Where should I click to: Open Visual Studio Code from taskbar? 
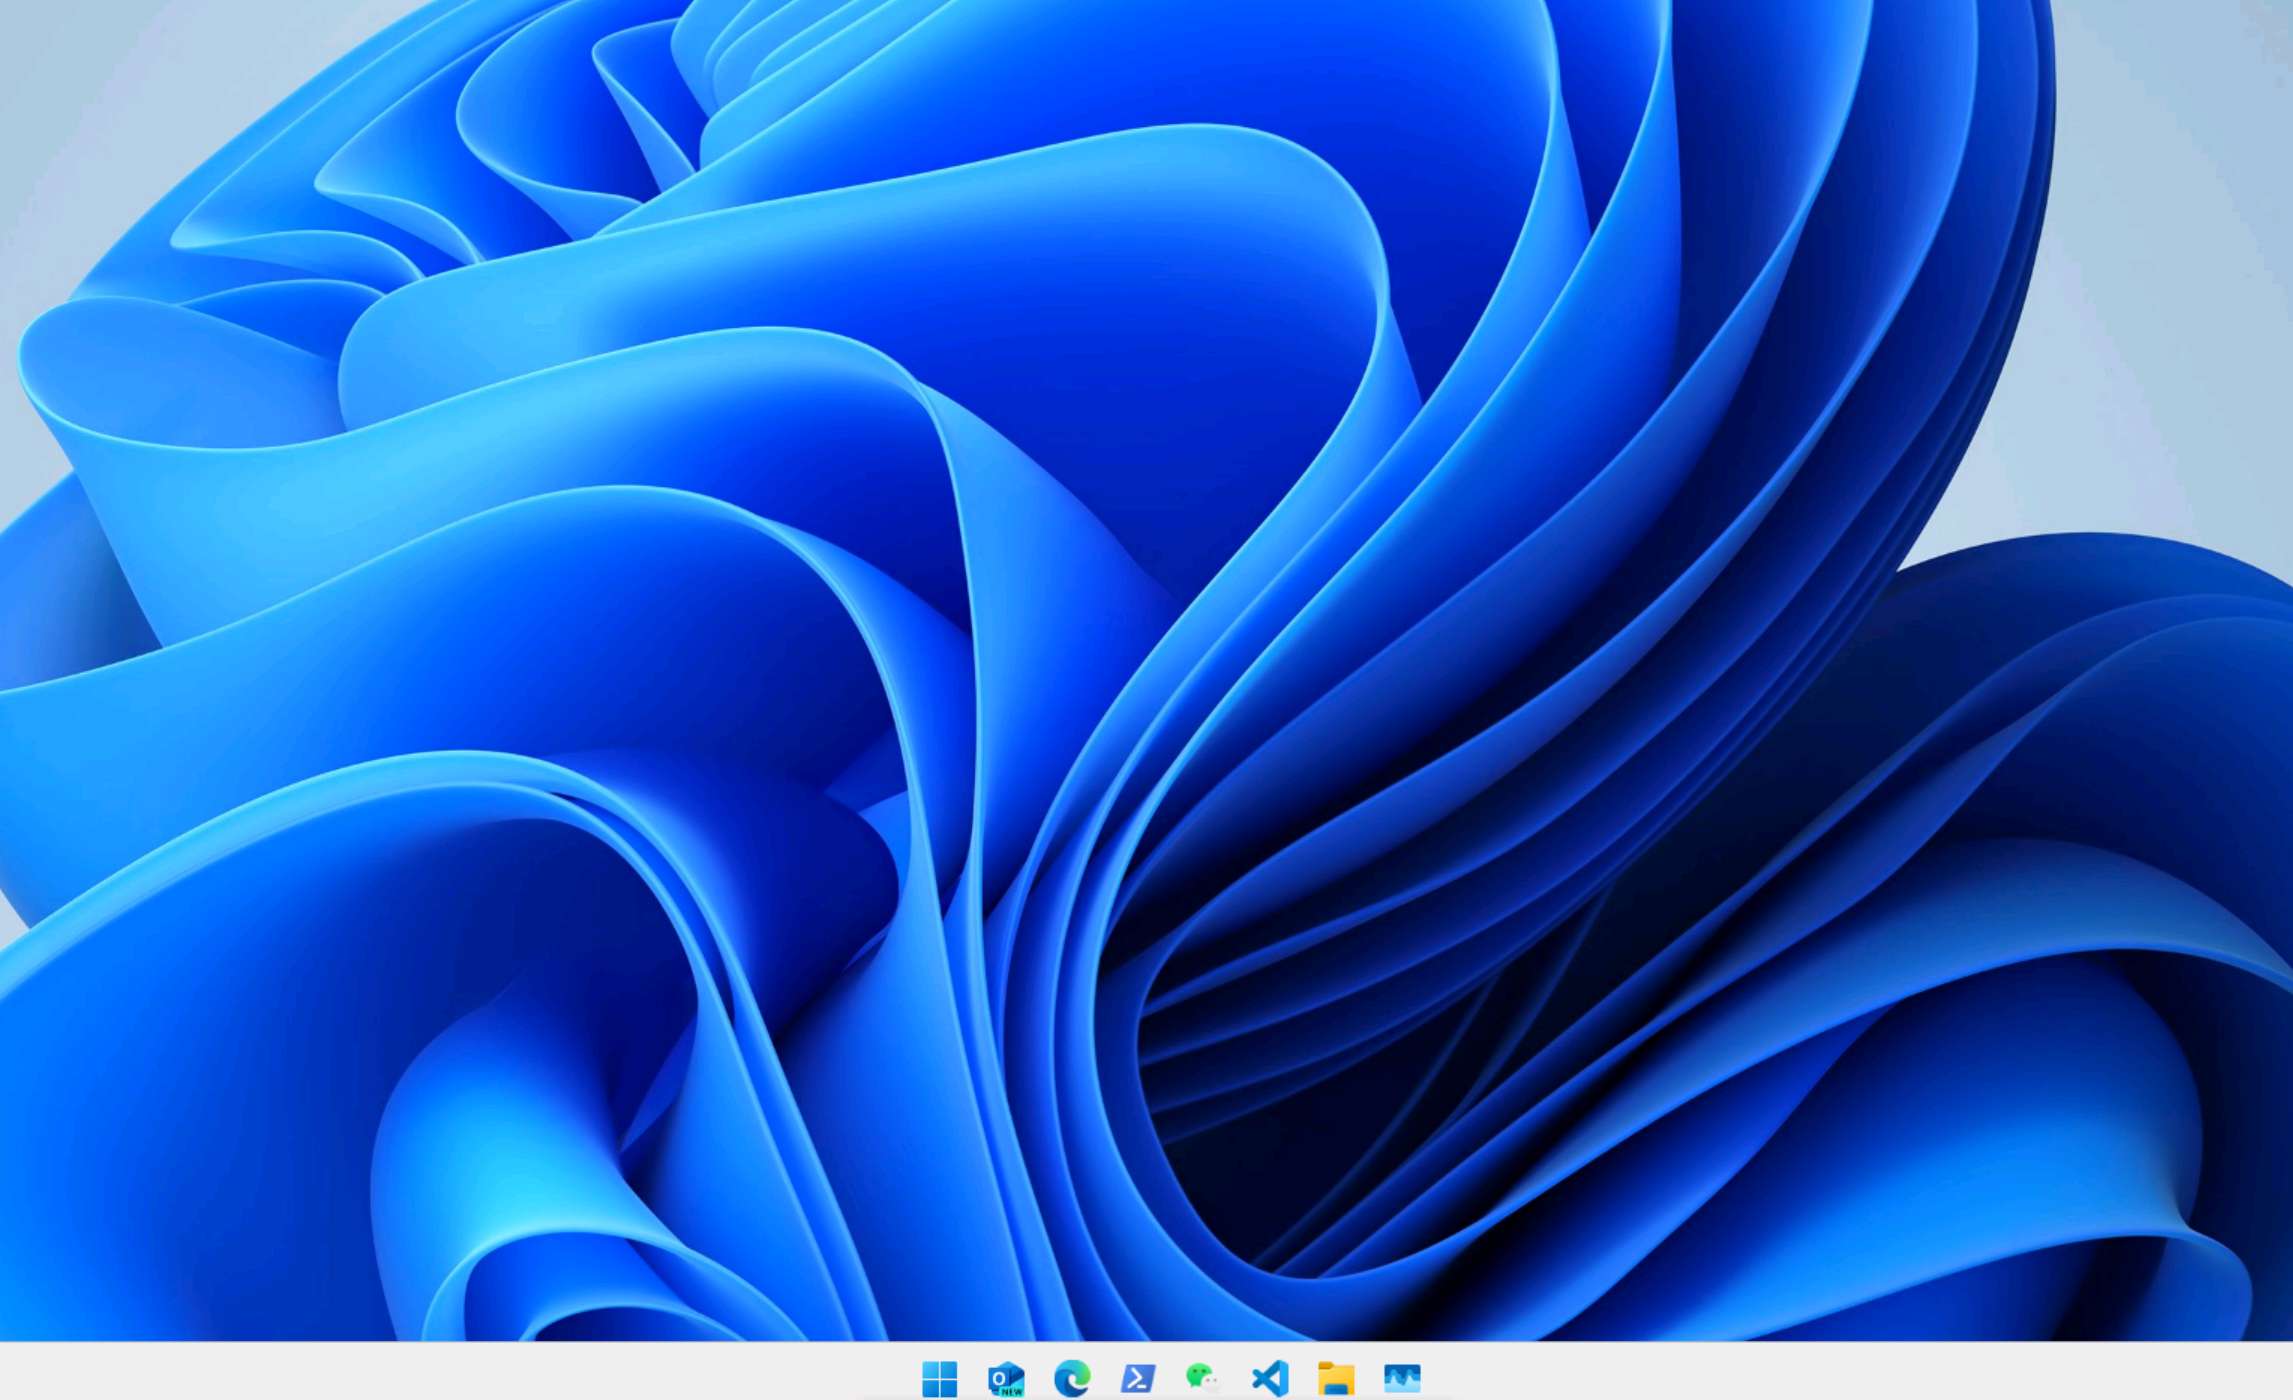click(x=1270, y=1378)
